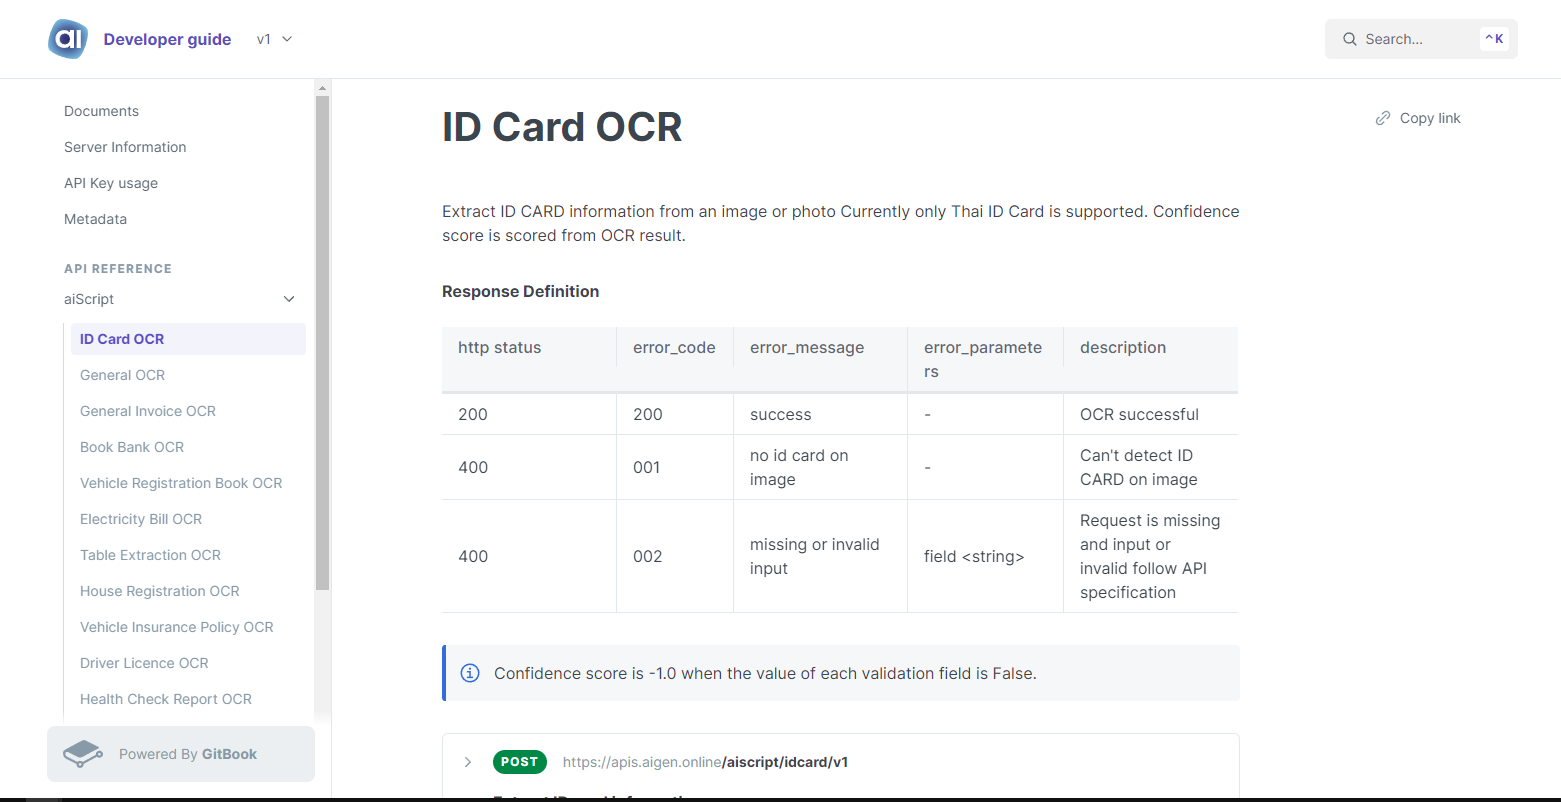
Task: Click Copy link button
Action: (1418, 118)
